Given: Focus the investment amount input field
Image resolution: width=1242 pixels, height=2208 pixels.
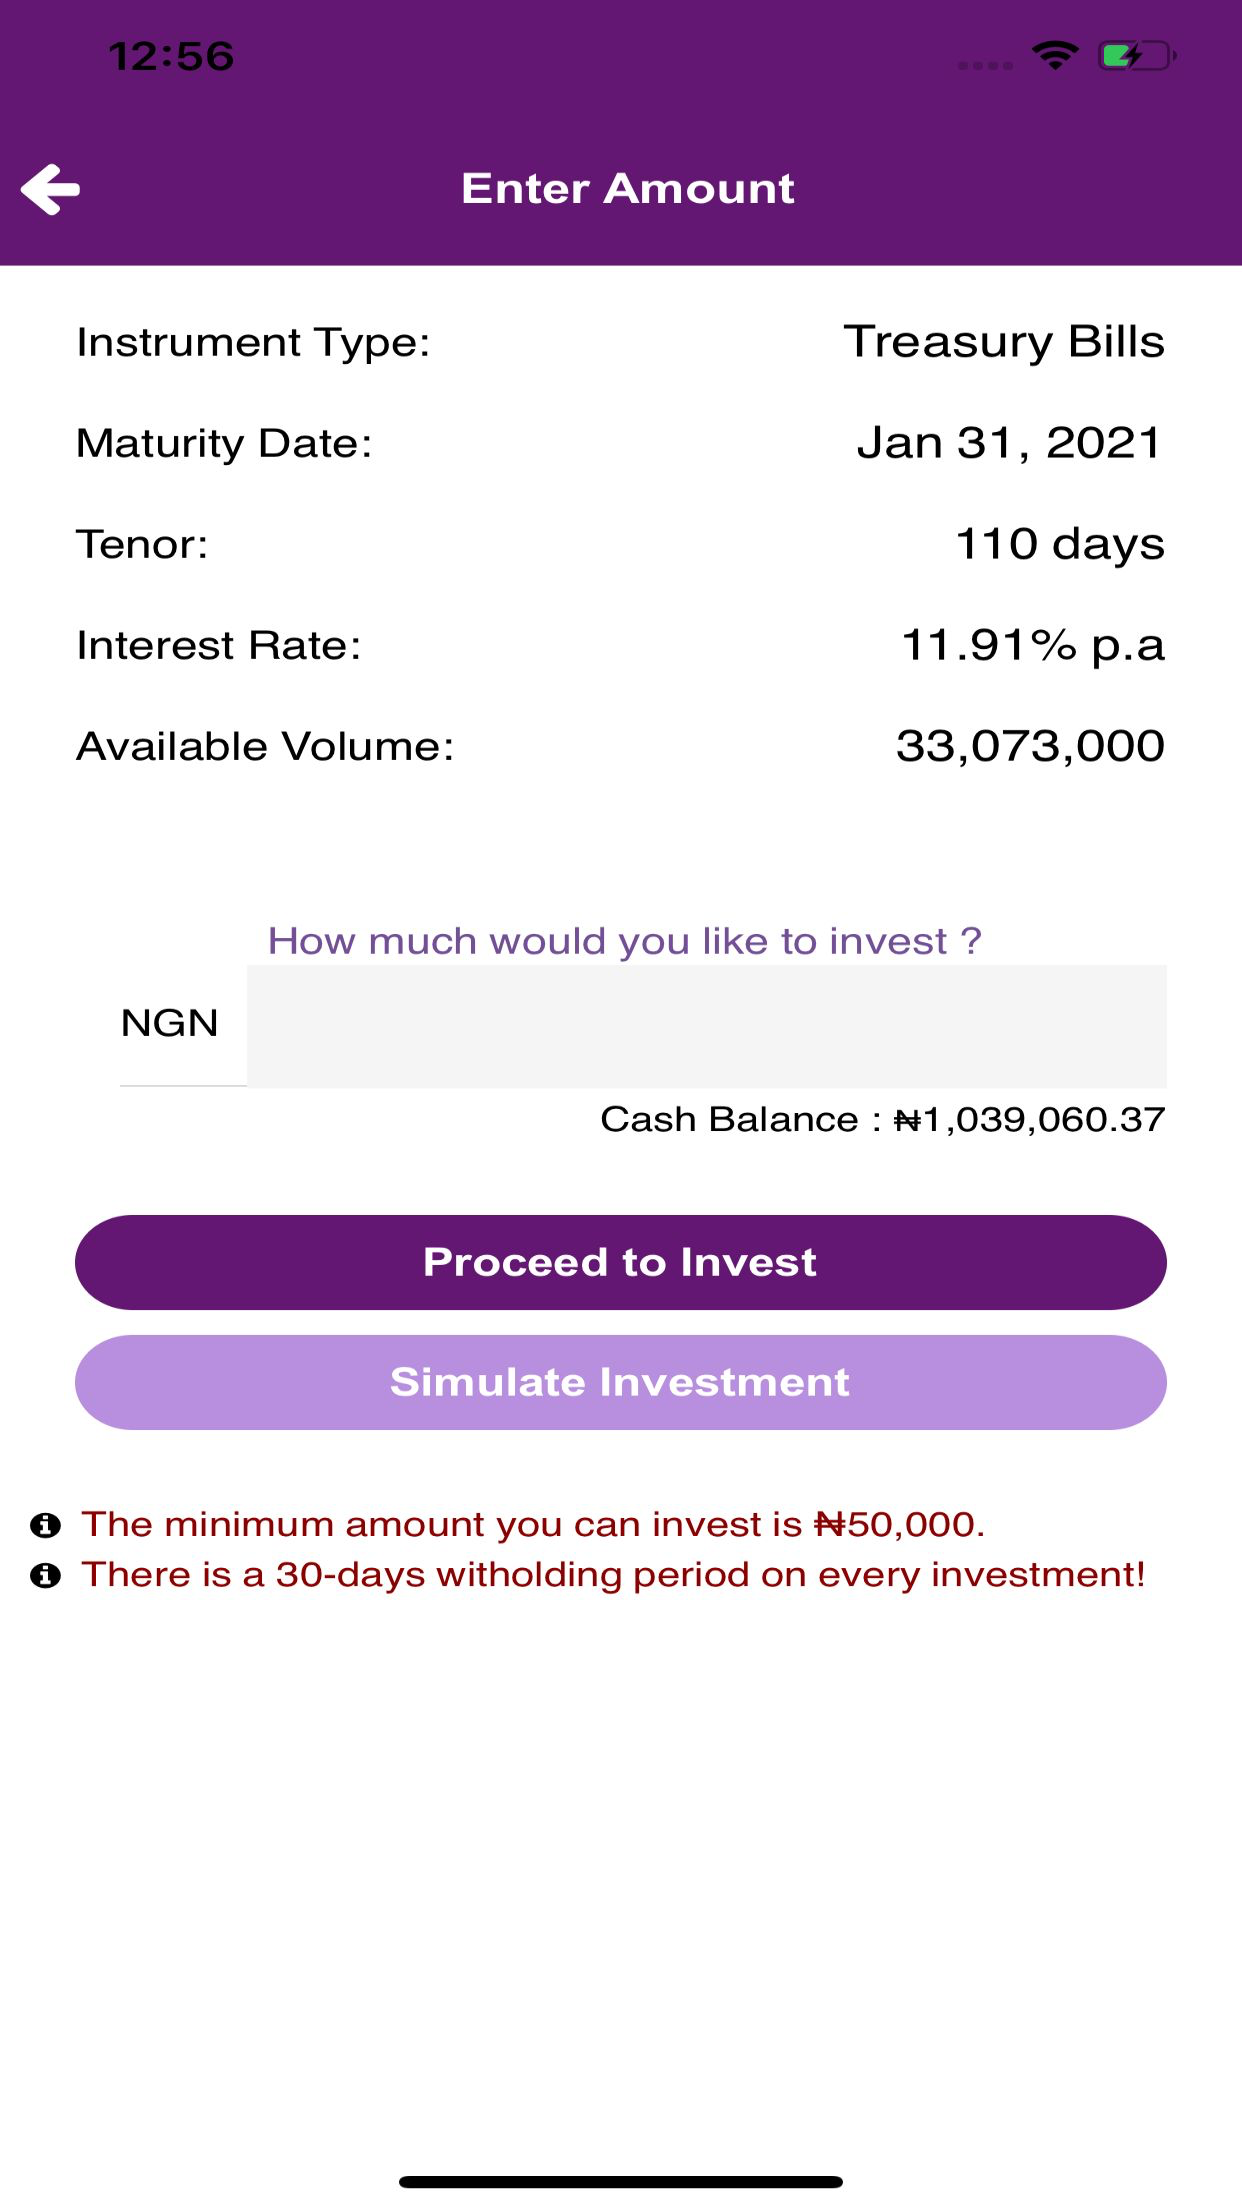Looking at the screenshot, I should 706,1026.
